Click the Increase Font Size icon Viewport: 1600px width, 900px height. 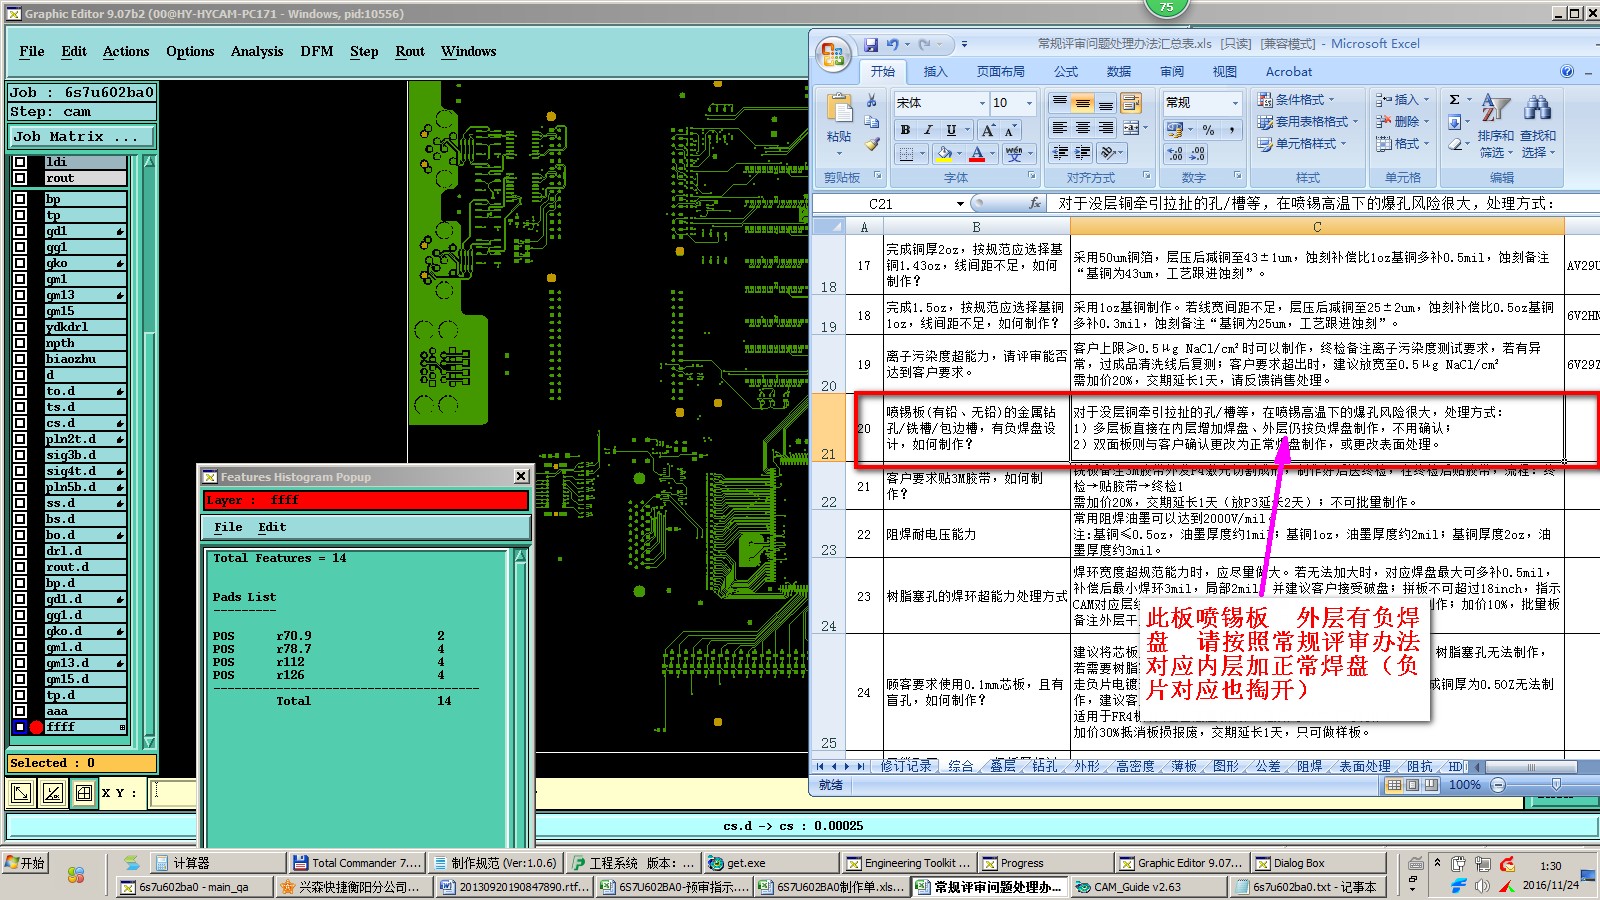[988, 130]
